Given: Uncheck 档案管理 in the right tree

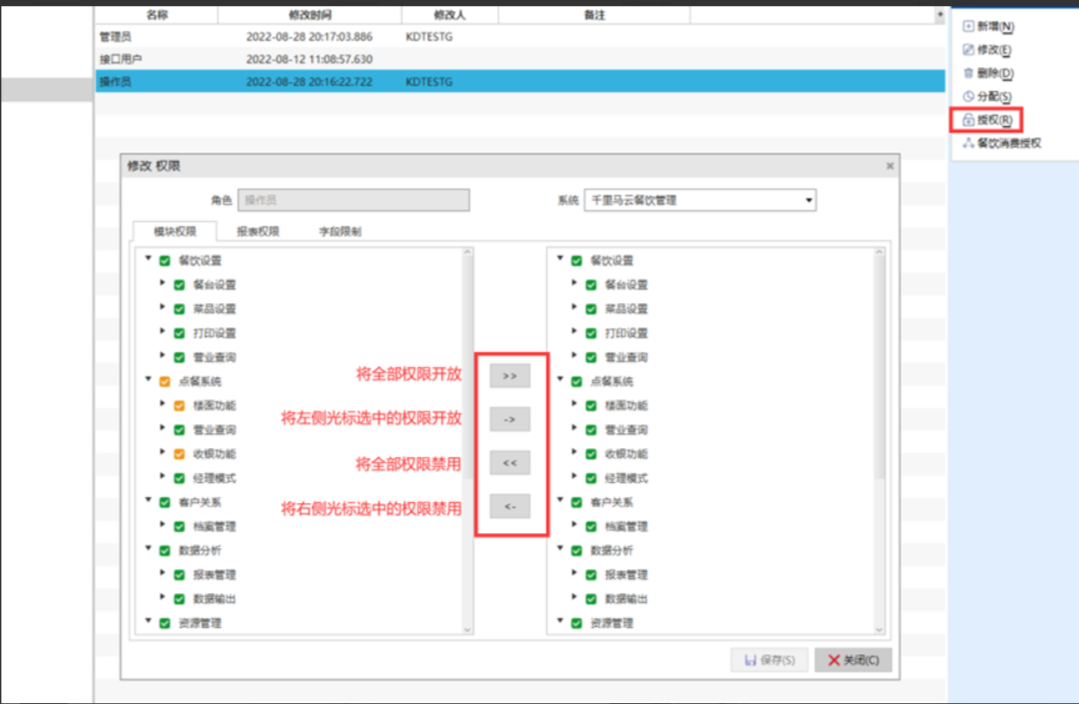Looking at the screenshot, I should click(x=591, y=526).
